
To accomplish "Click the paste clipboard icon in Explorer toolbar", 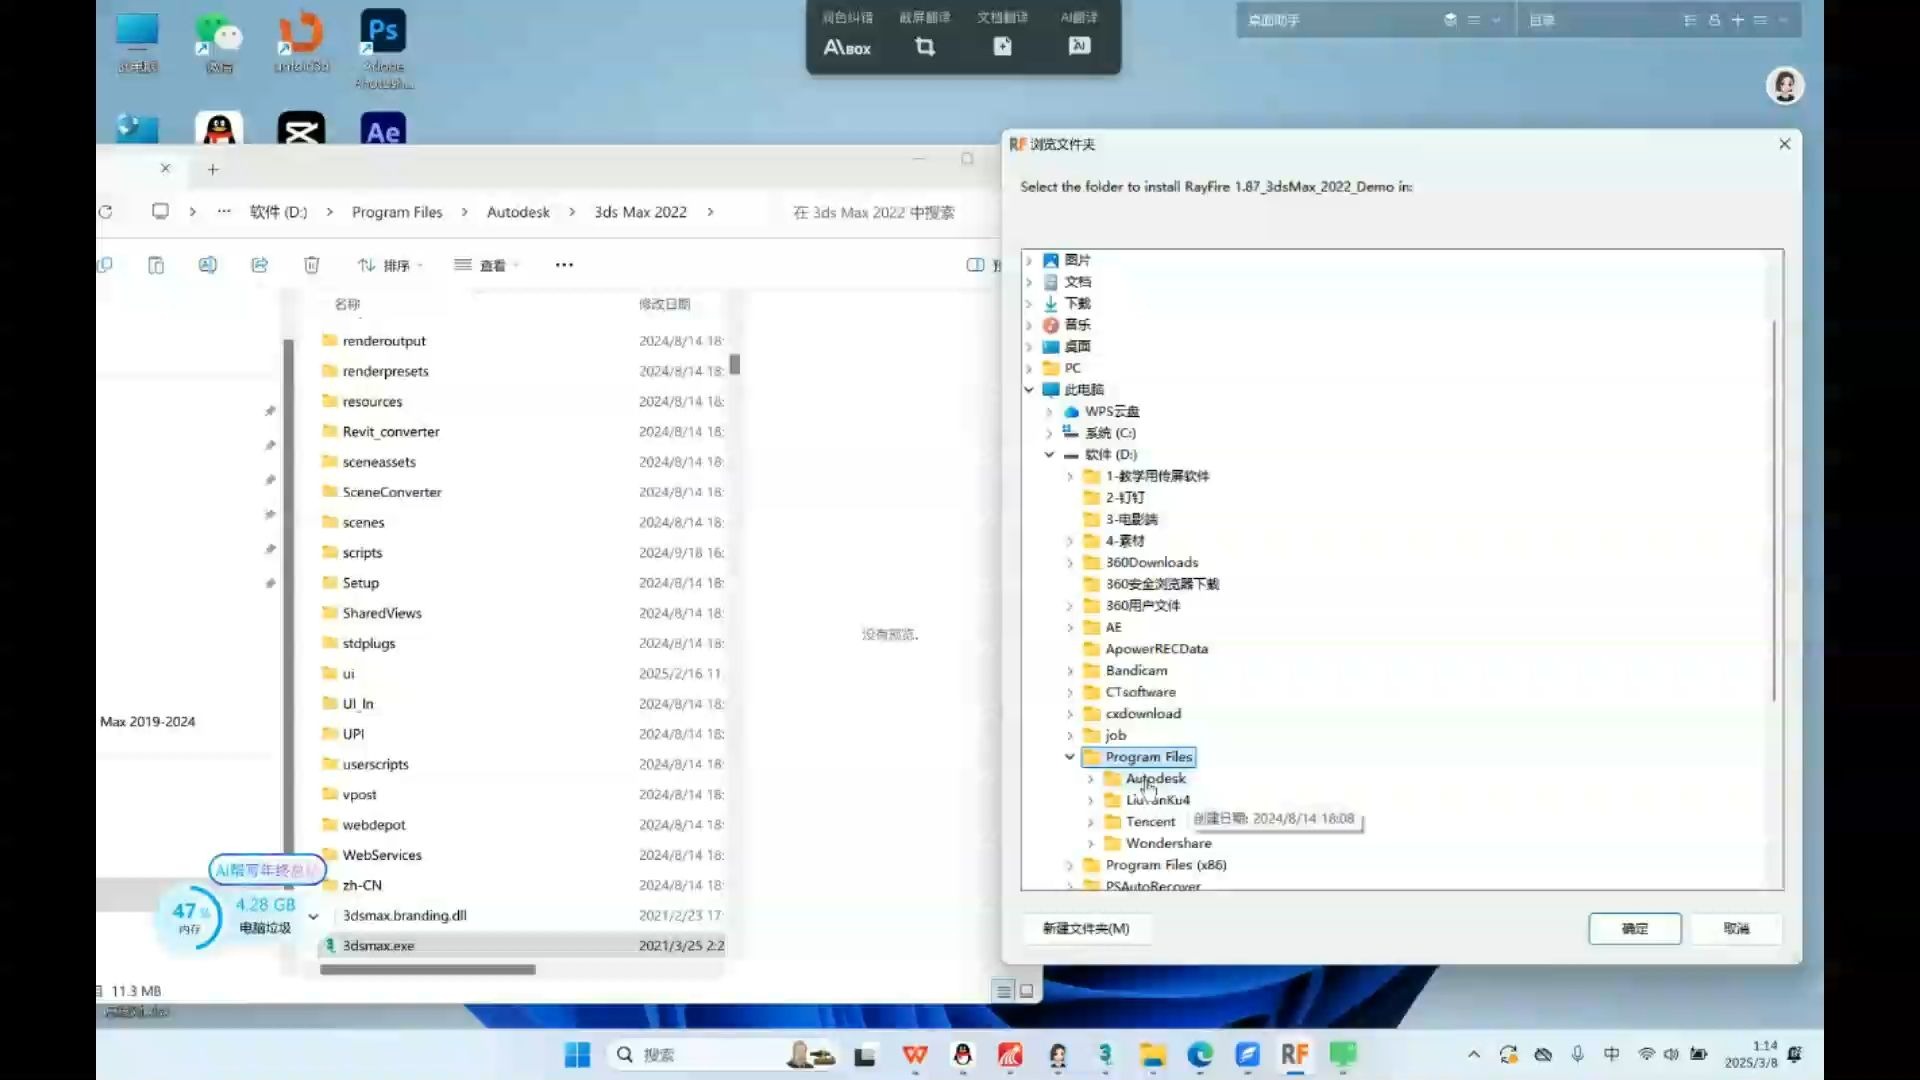I will point(156,265).
